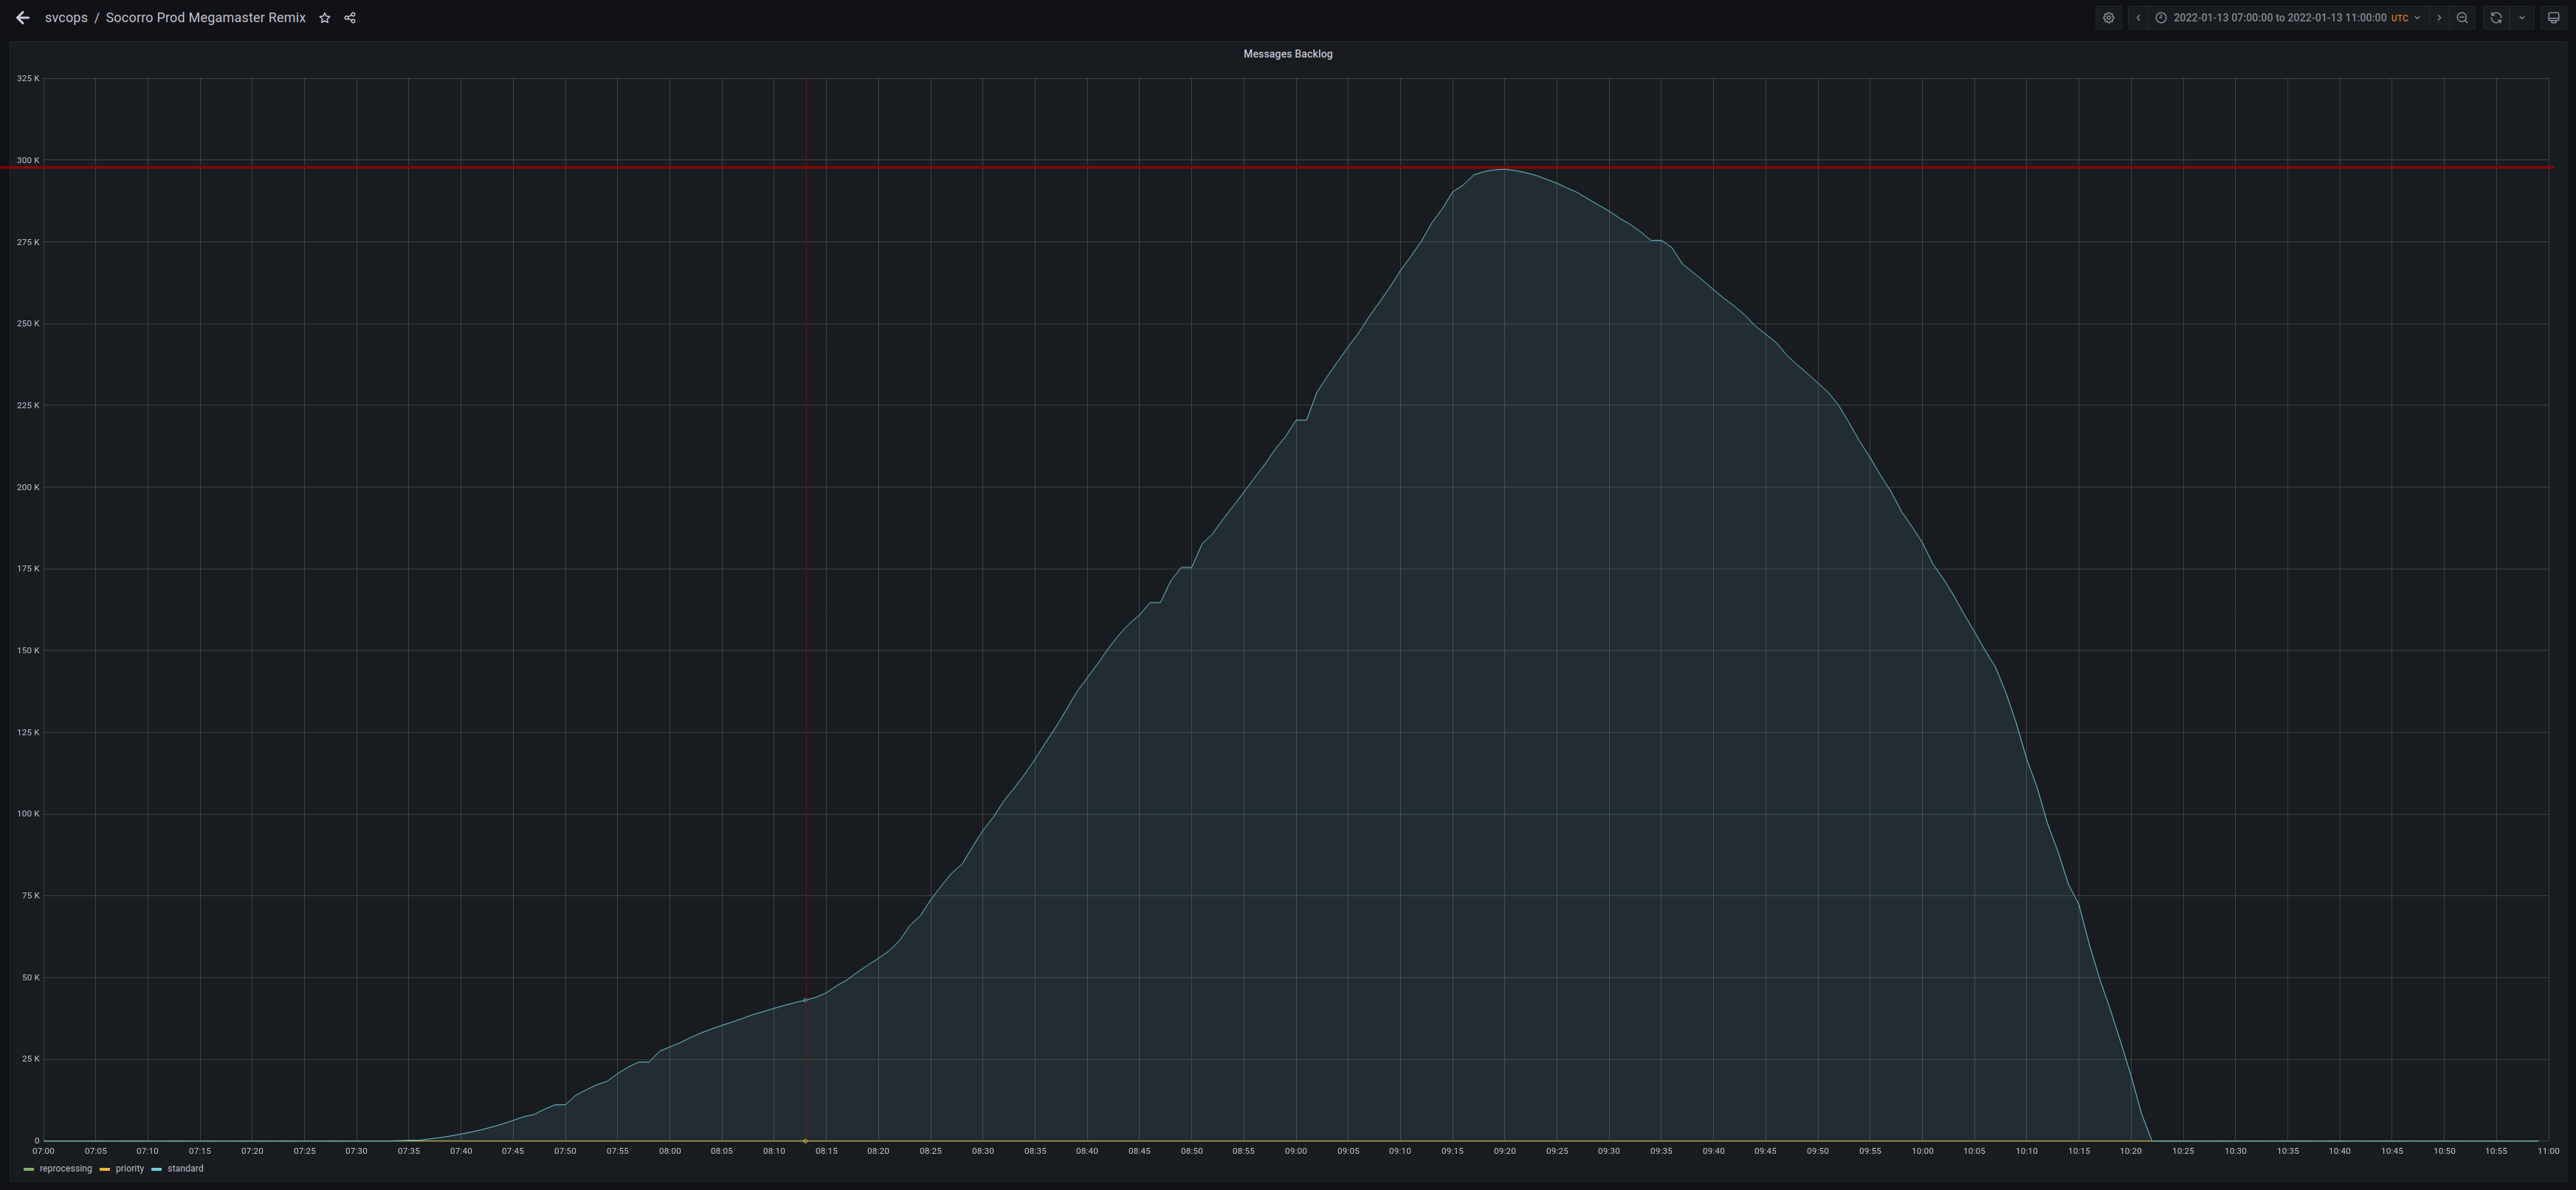Image resolution: width=2576 pixels, height=1190 pixels.
Task: Open the time range picker dropdown
Action: pos(2288,18)
